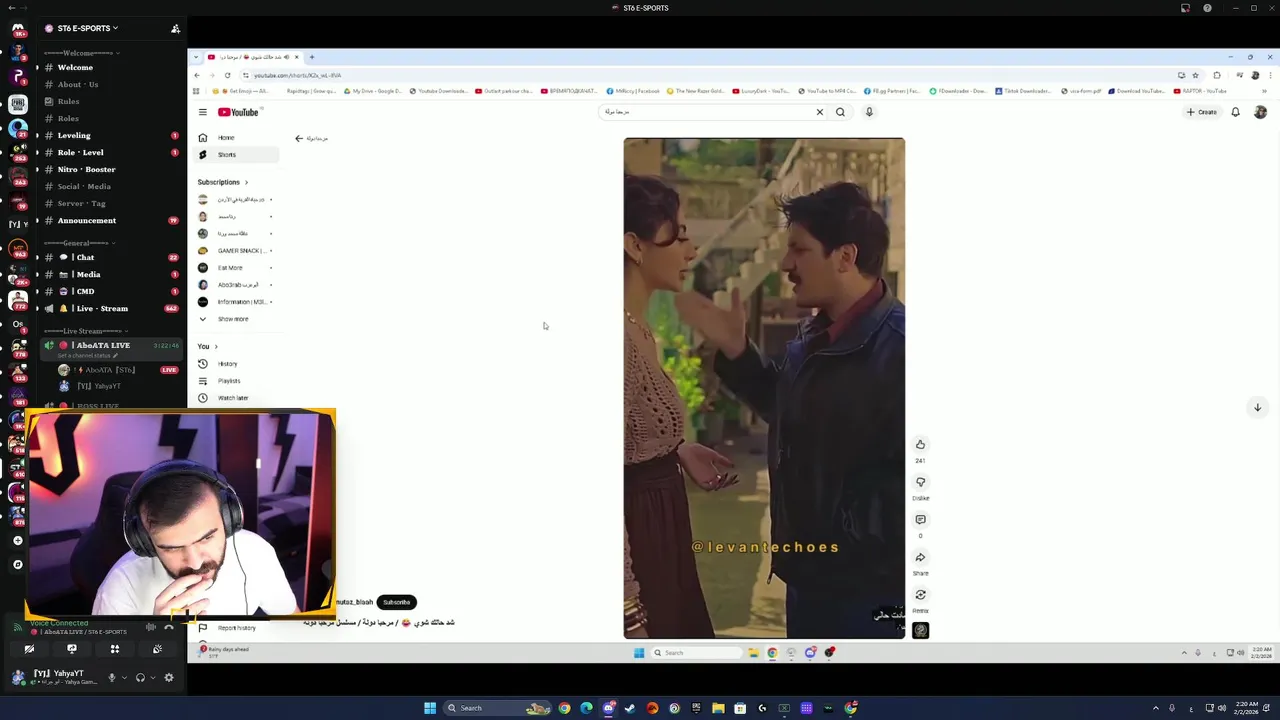The image size is (1280, 720).
Task: Open Discord user settings gear
Action: (169, 678)
